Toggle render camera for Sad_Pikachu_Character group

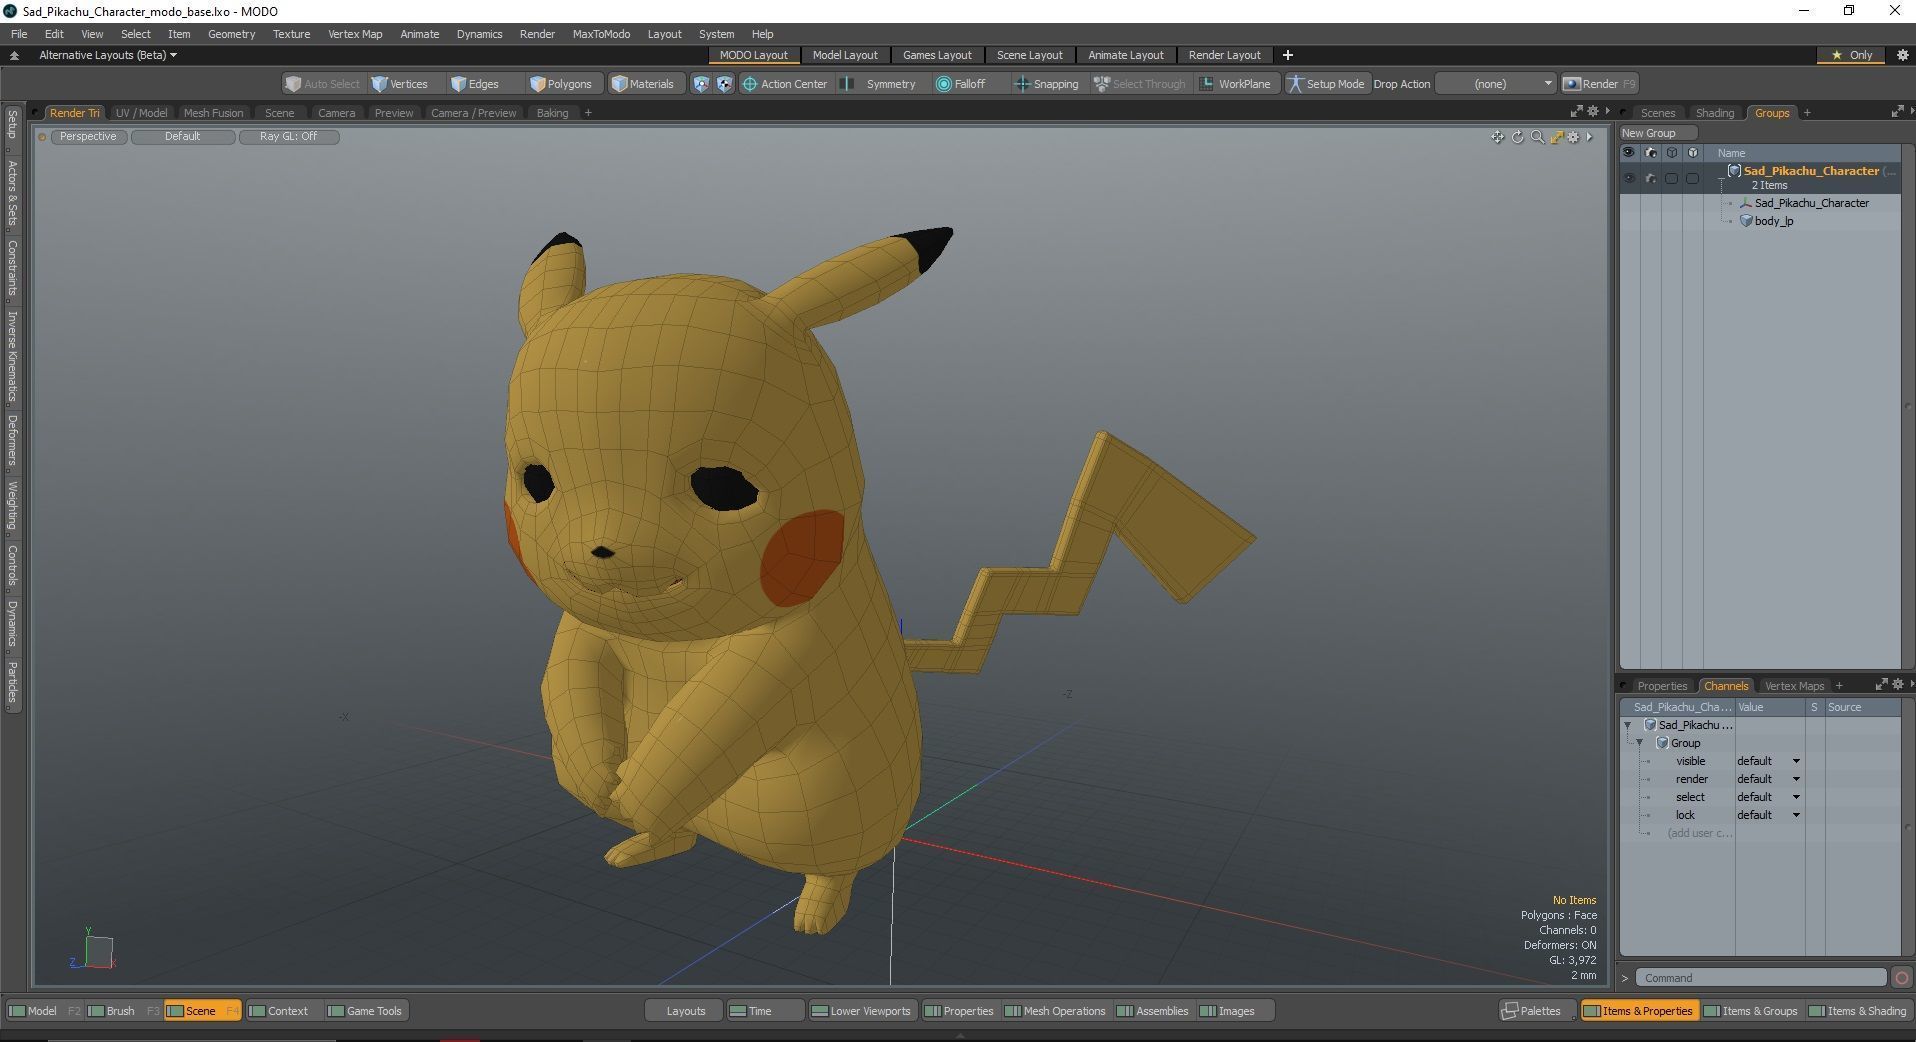pos(1650,178)
